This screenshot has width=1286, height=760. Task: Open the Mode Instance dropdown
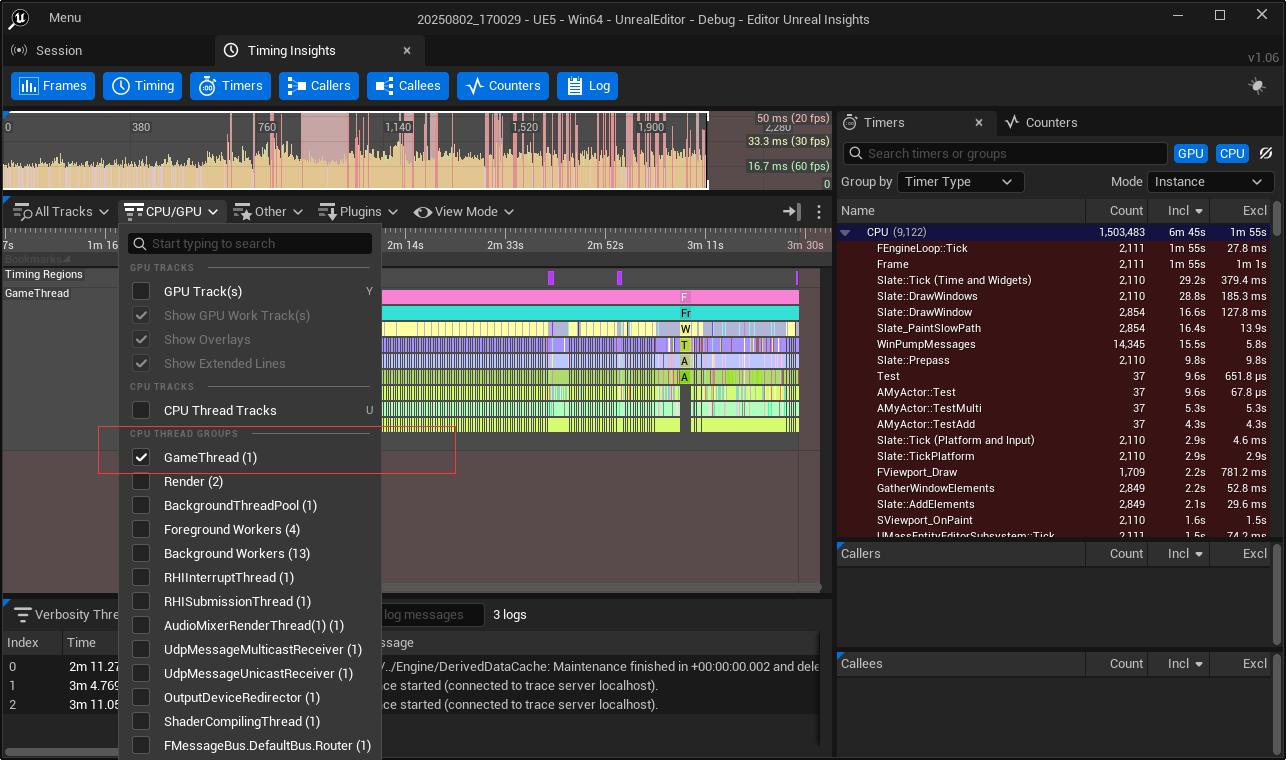point(1210,182)
